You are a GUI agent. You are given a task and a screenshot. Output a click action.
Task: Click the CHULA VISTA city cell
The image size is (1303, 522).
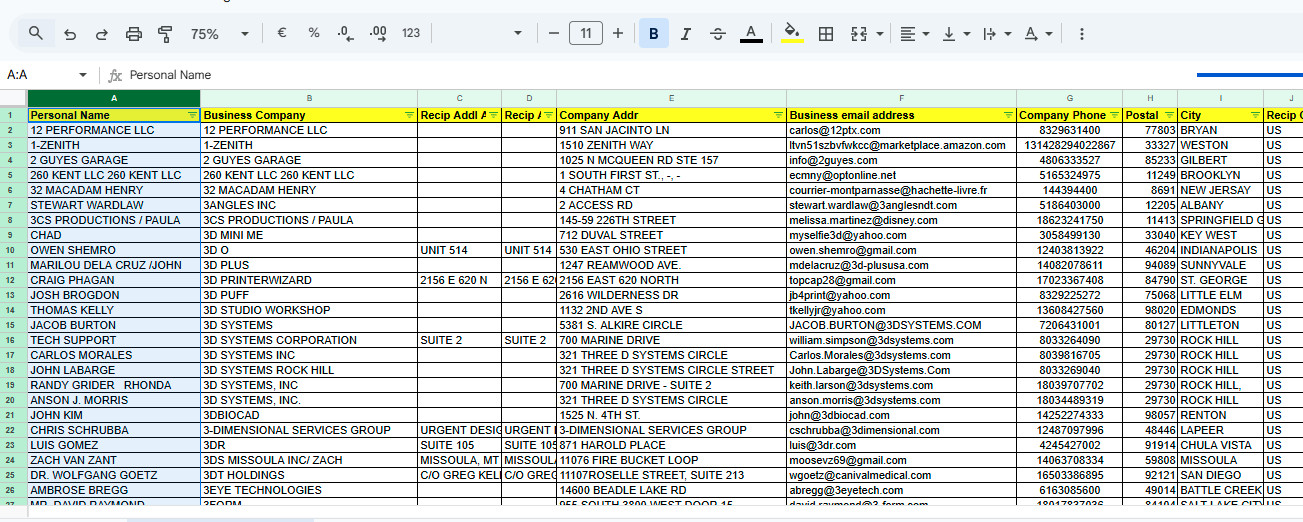[1220, 445]
